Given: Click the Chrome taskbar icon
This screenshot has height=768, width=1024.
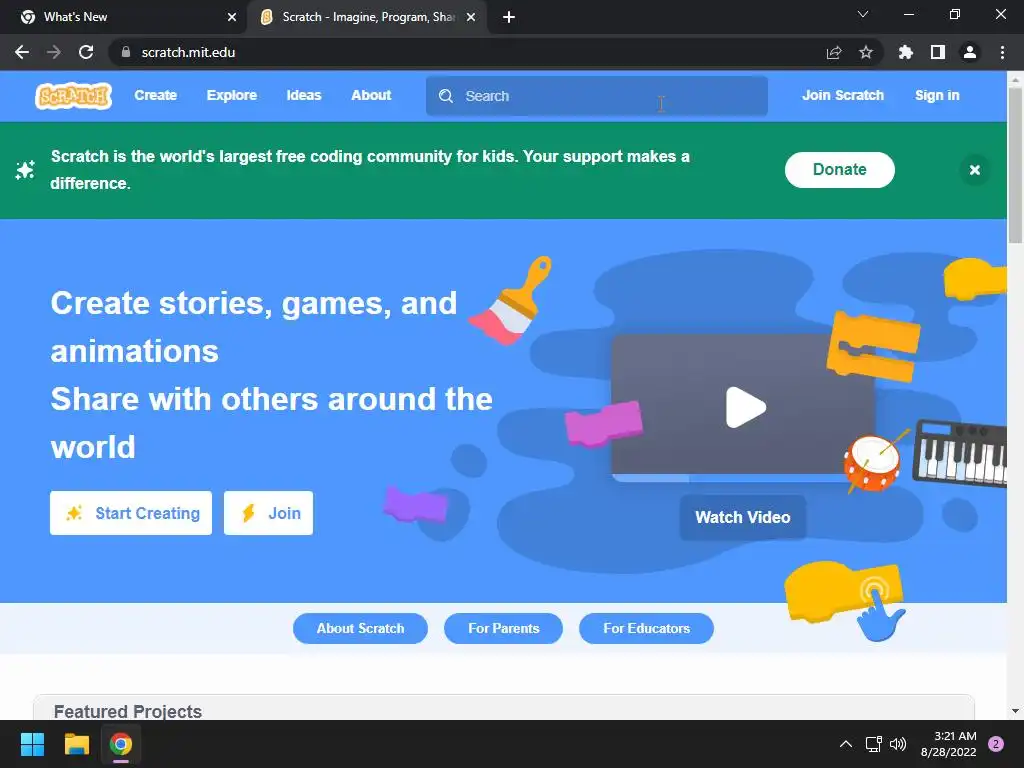Looking at the screenshot, I should point(121,744).
